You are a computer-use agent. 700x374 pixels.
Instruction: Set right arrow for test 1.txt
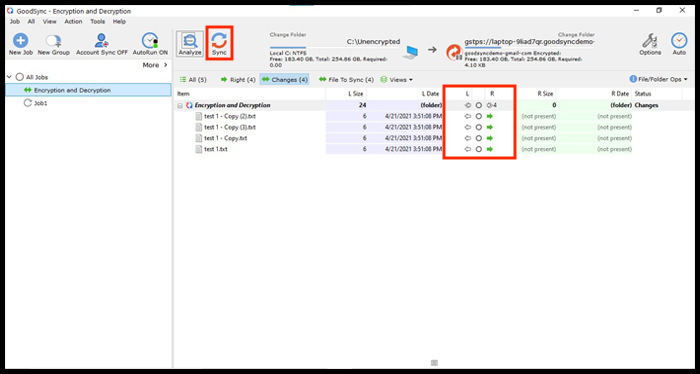[490, 150]
